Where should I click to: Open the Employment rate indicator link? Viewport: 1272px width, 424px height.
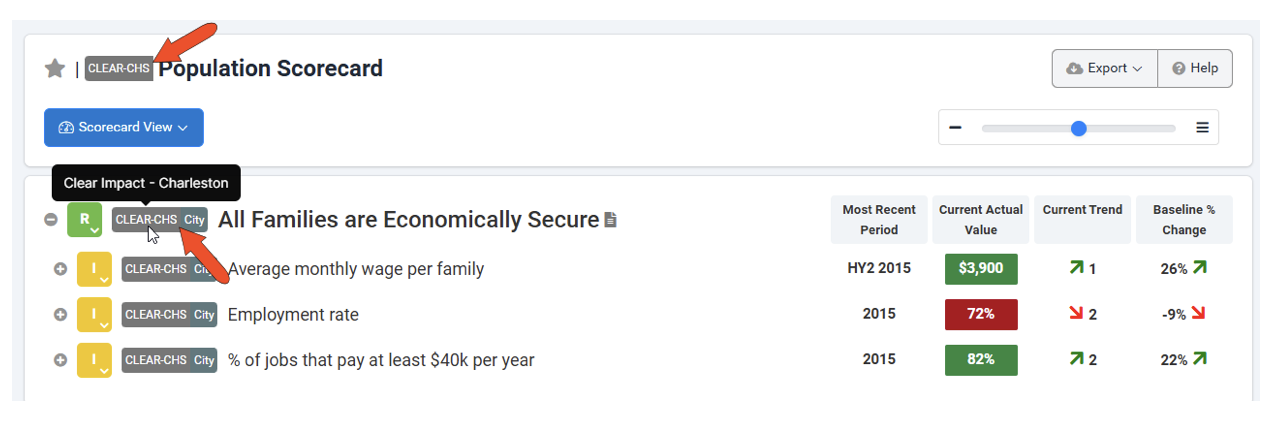(293, 314)
